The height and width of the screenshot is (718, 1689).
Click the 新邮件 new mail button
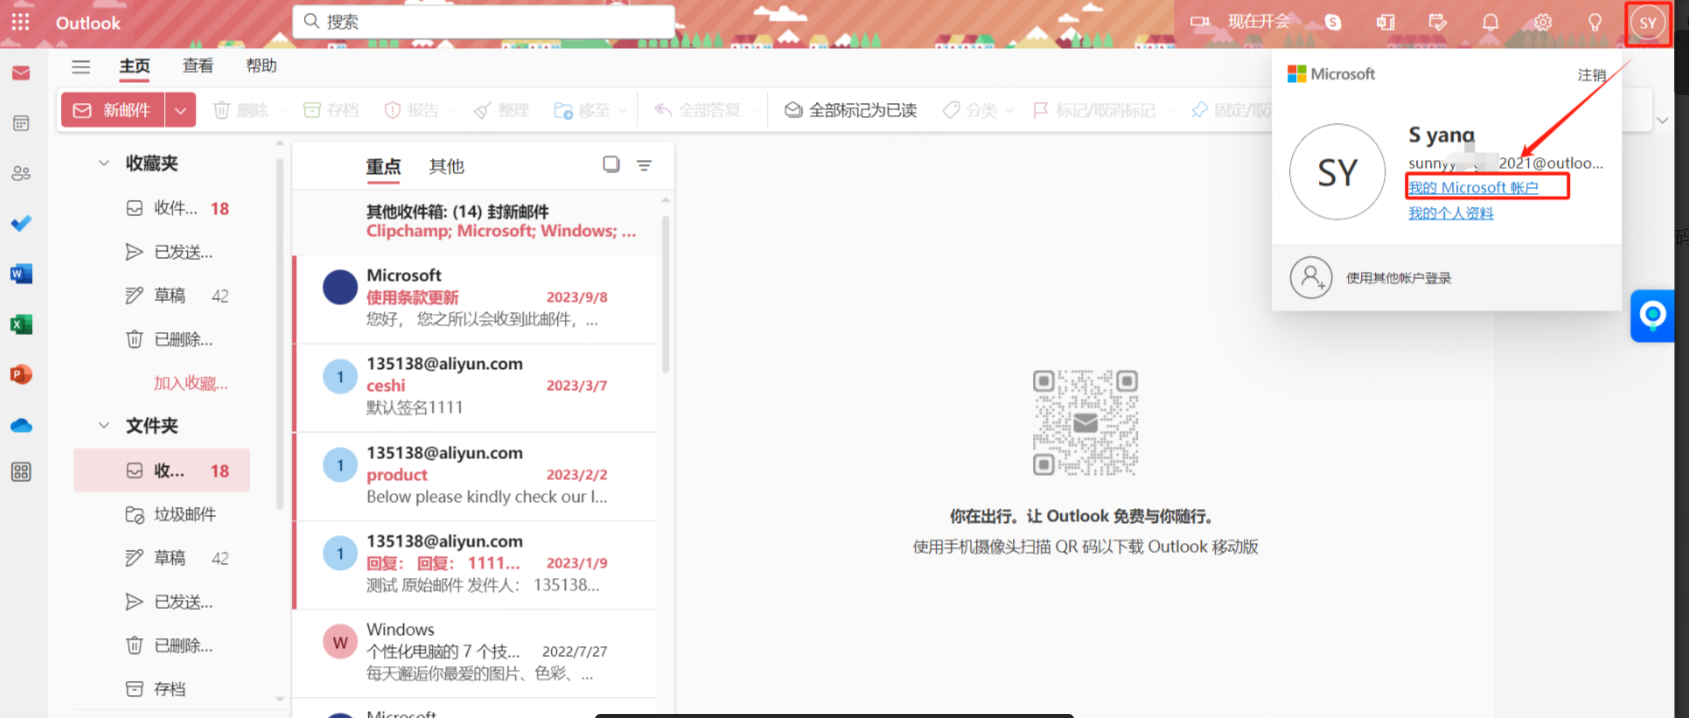(113, 110)
